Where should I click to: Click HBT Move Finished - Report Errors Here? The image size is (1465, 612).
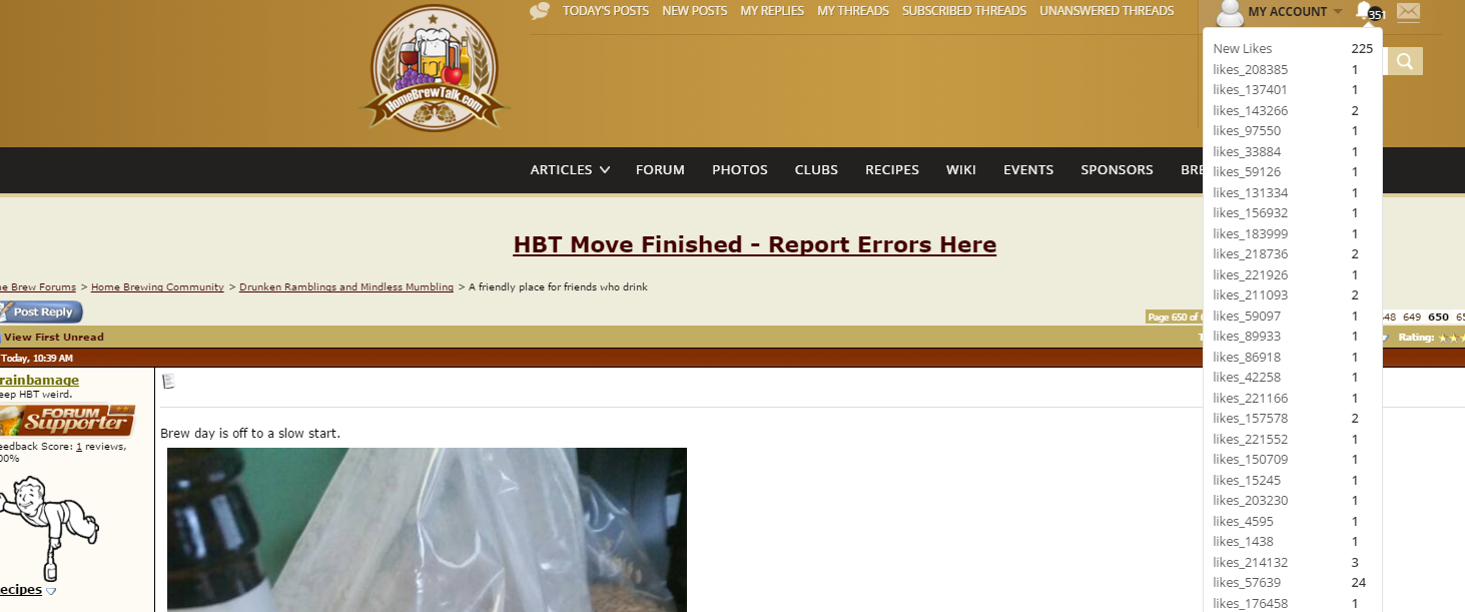point(755,245)
